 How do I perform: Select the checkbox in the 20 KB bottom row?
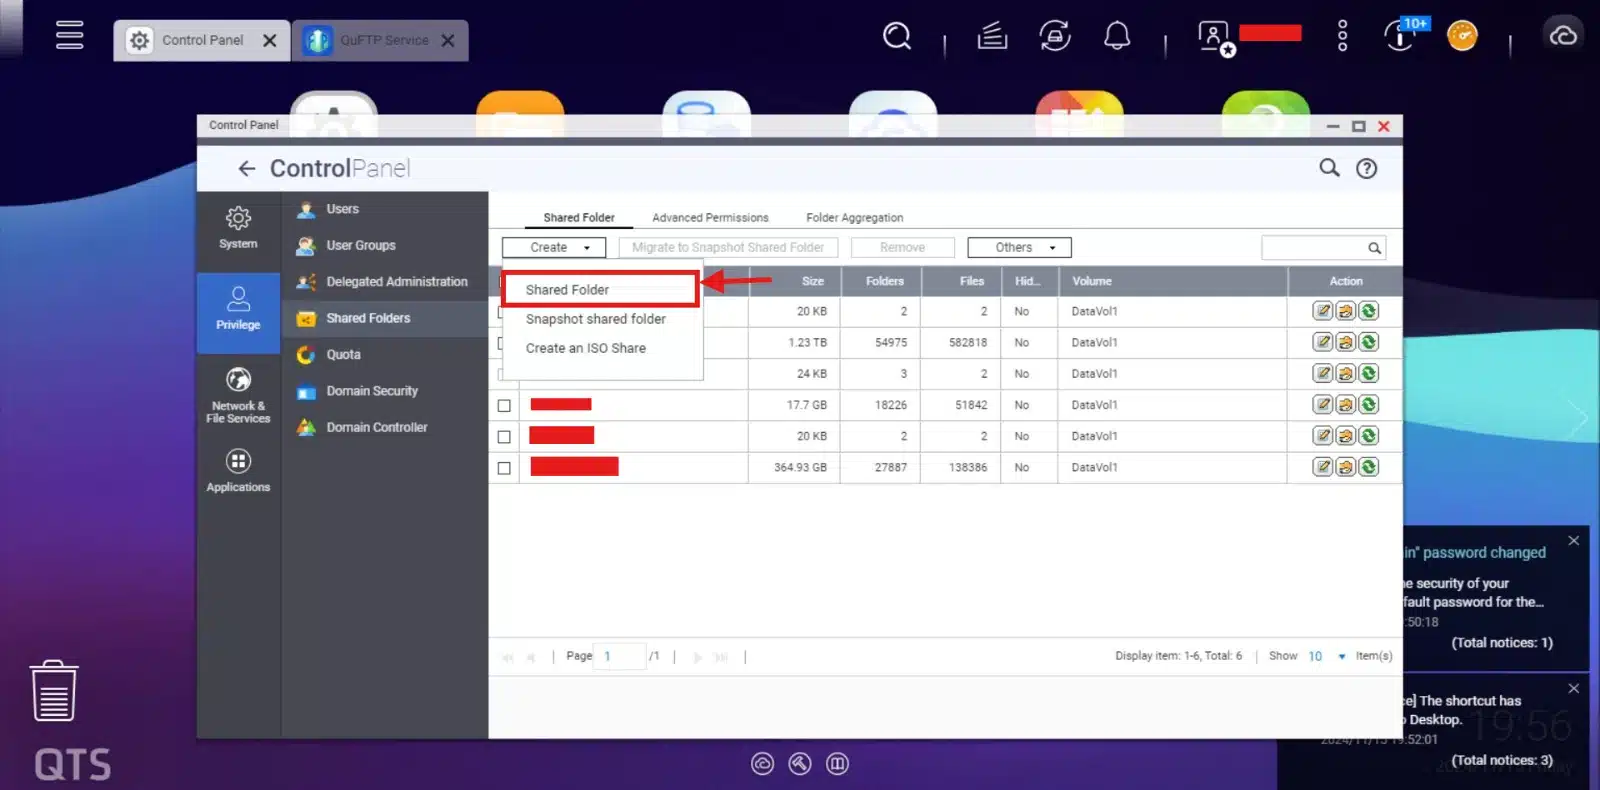tap(504, 437)
